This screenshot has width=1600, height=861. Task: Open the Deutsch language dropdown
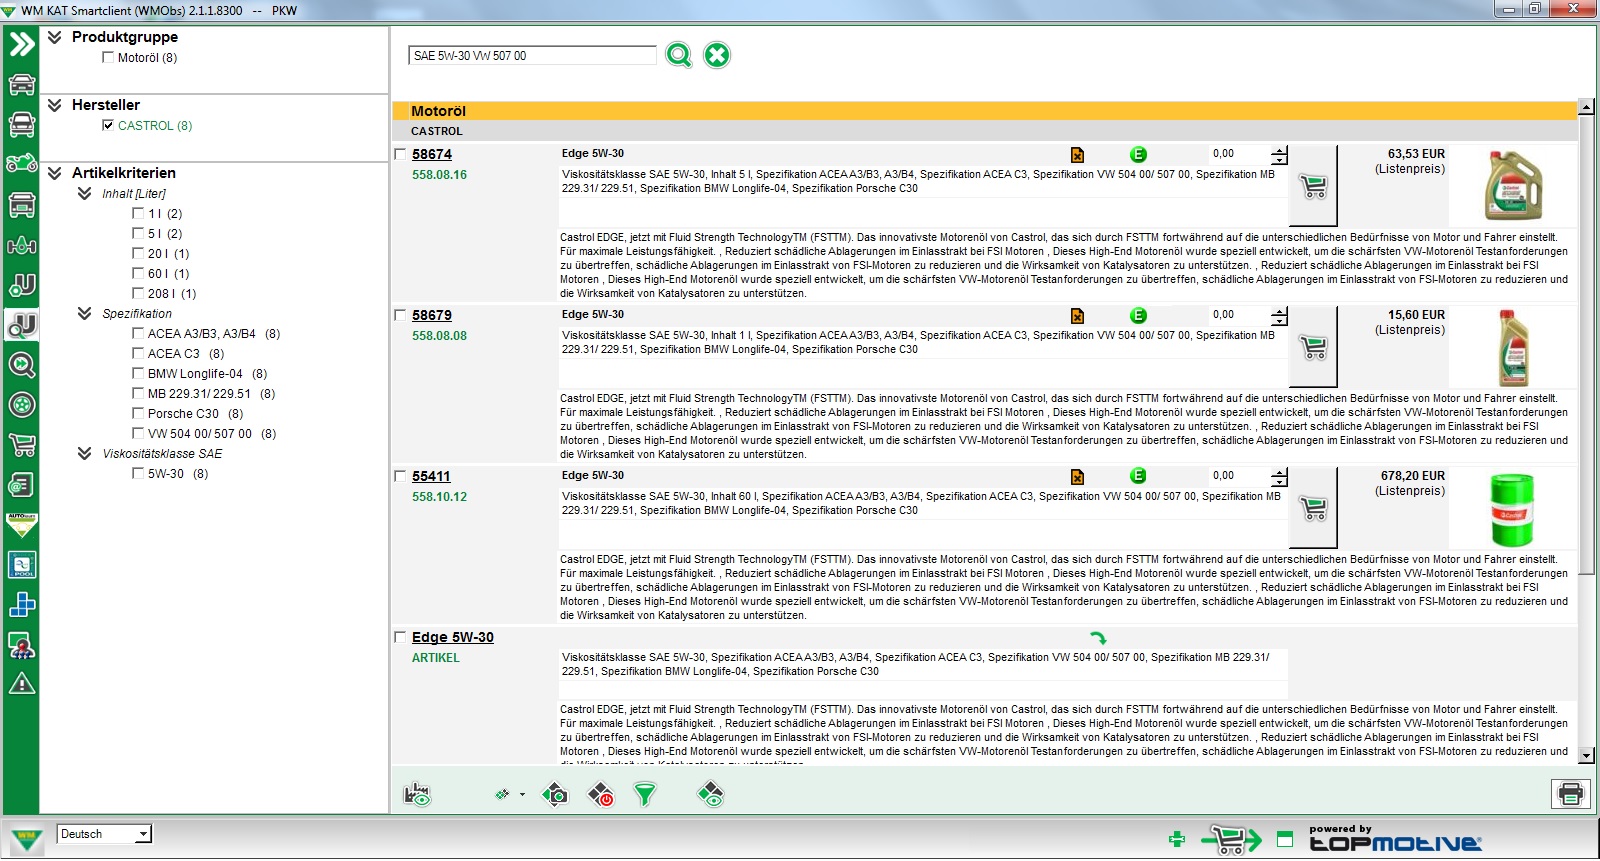(143, 835)
